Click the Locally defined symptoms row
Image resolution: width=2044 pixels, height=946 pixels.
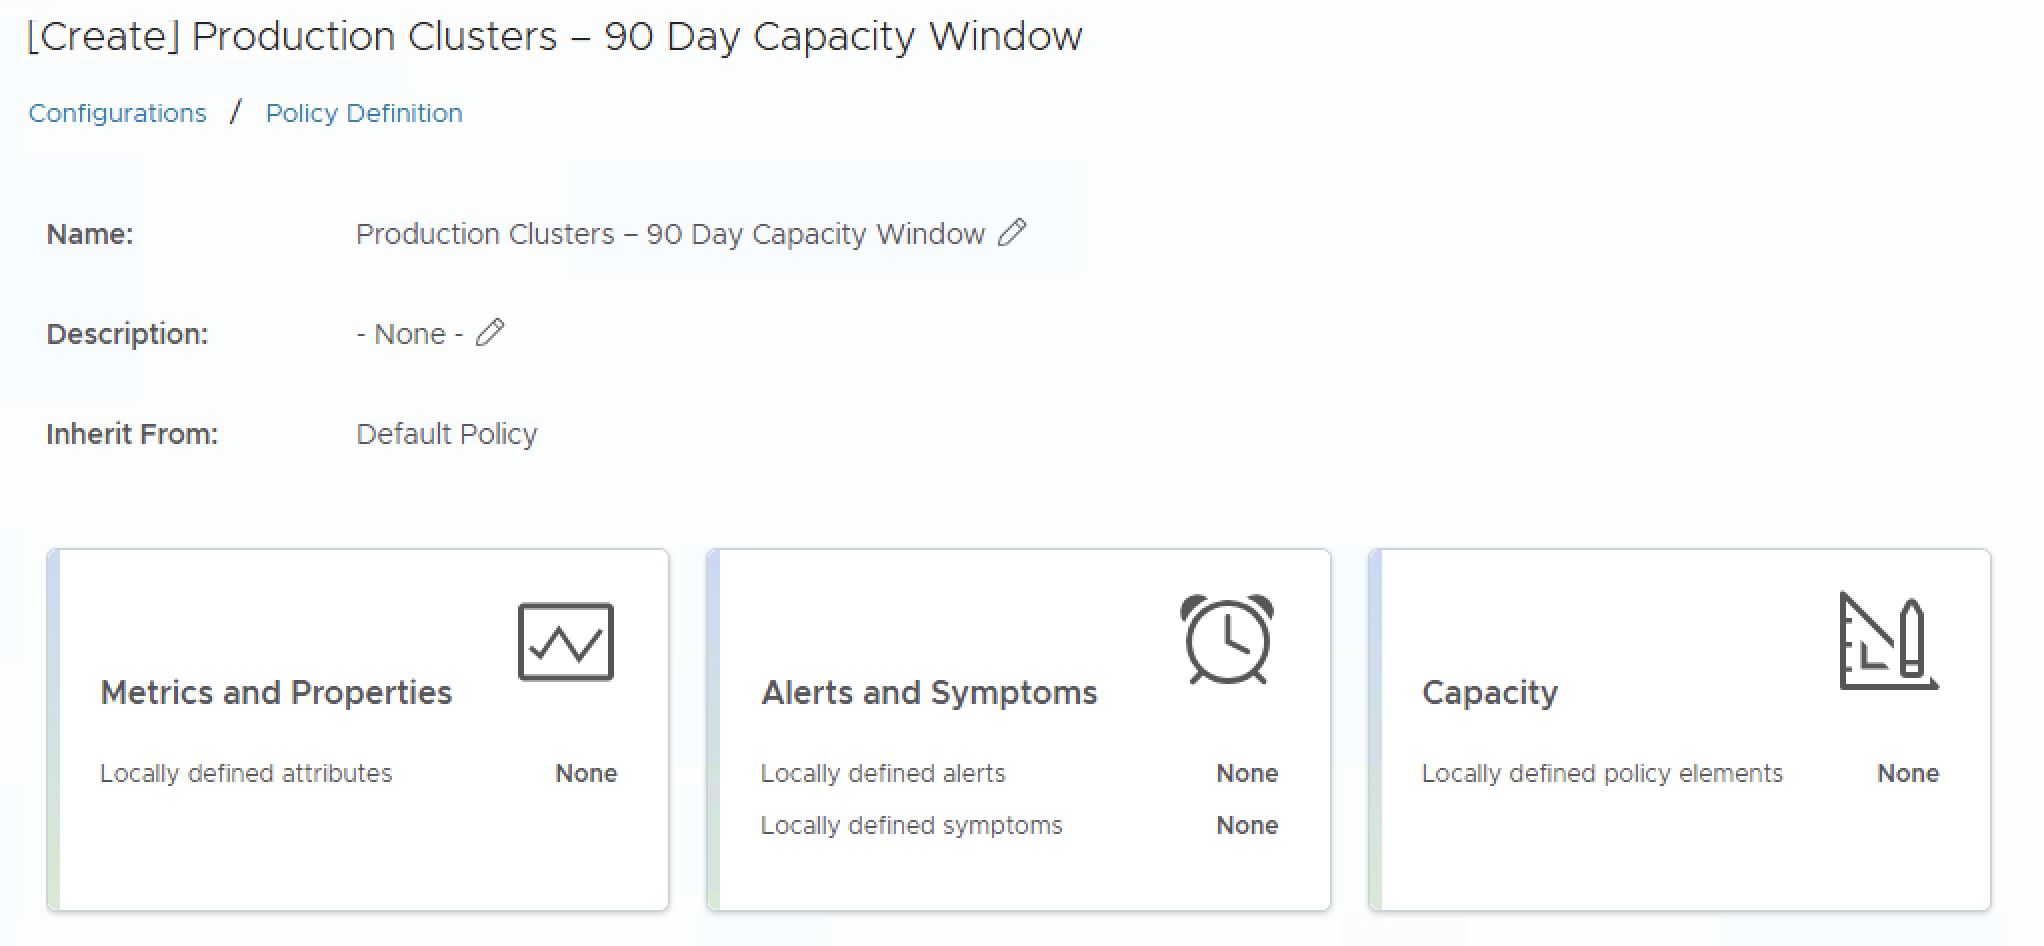(x=911, y=825)
